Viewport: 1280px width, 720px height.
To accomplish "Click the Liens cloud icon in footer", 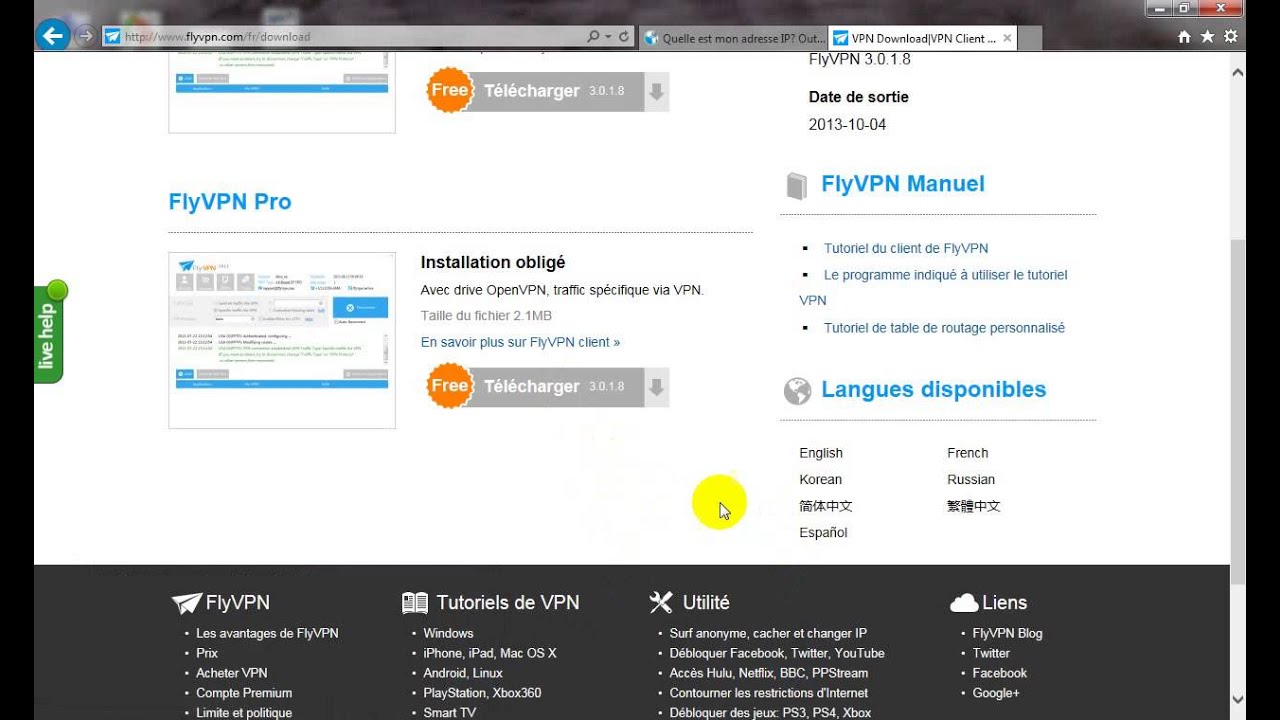I will (964, 603).
